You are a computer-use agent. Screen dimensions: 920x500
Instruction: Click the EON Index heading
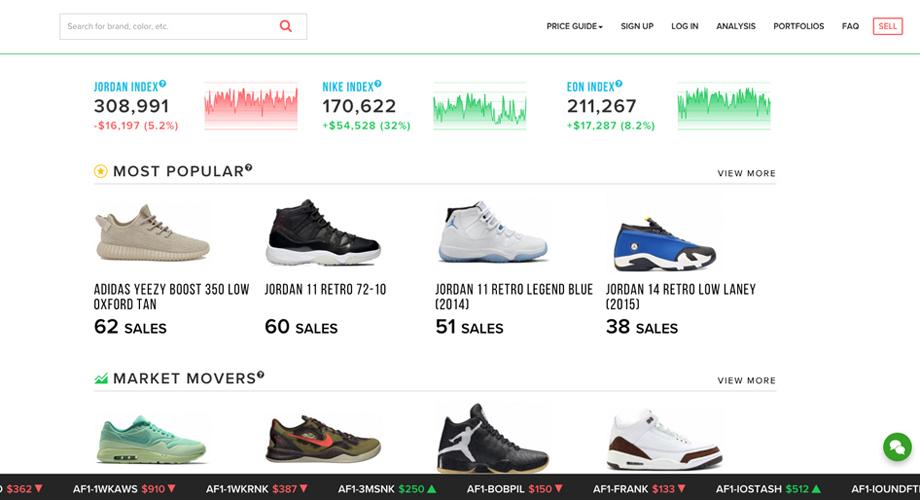pyautogui.click(x=590, y=87)
